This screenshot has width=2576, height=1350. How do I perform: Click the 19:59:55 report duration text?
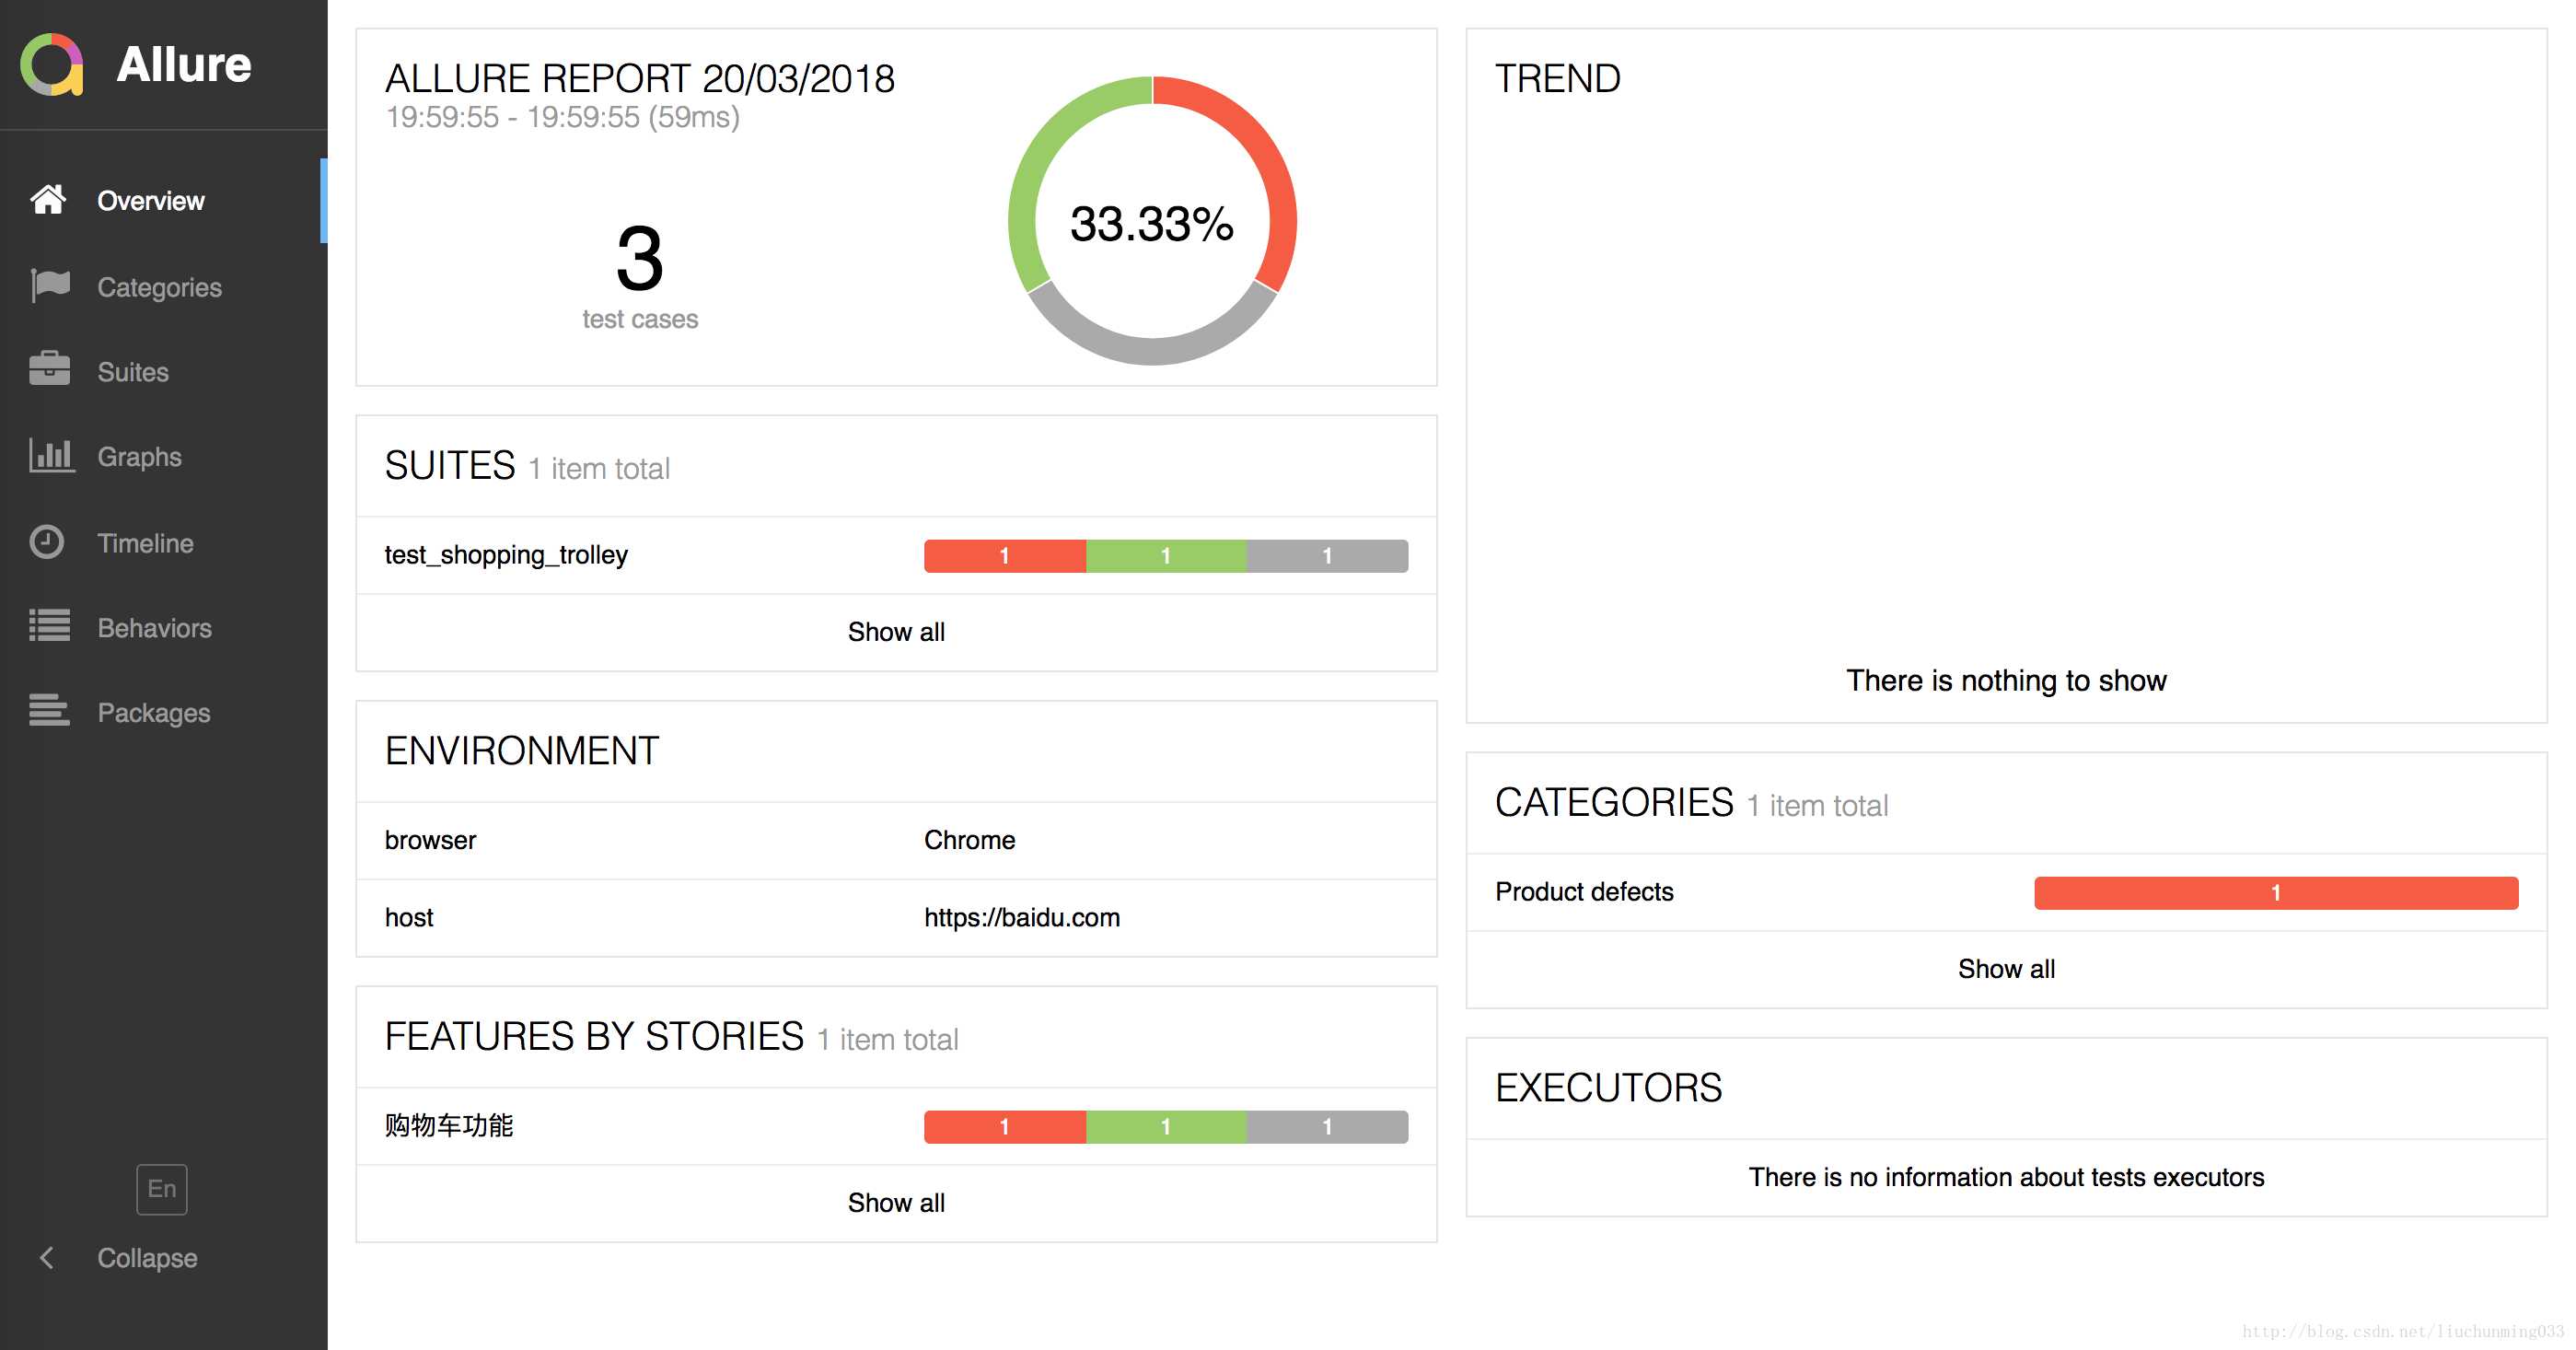click(x=563, y=117)
